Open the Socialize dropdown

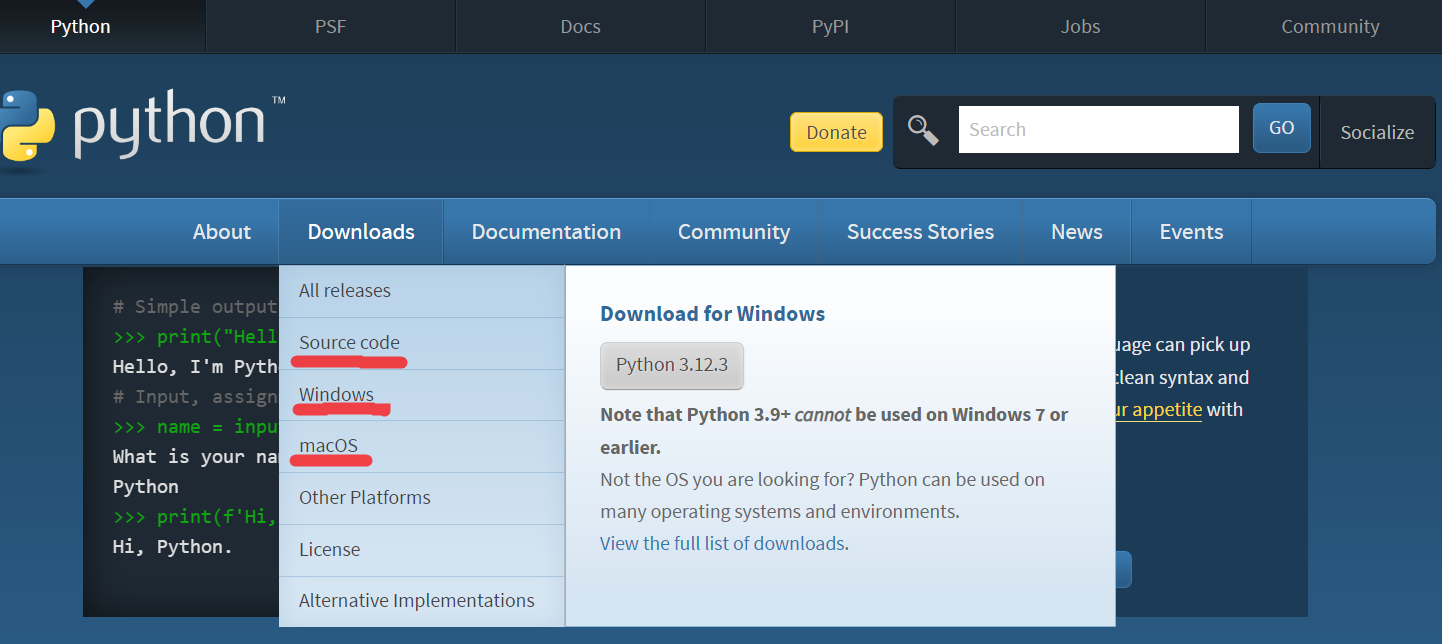tap(1377, 132)
